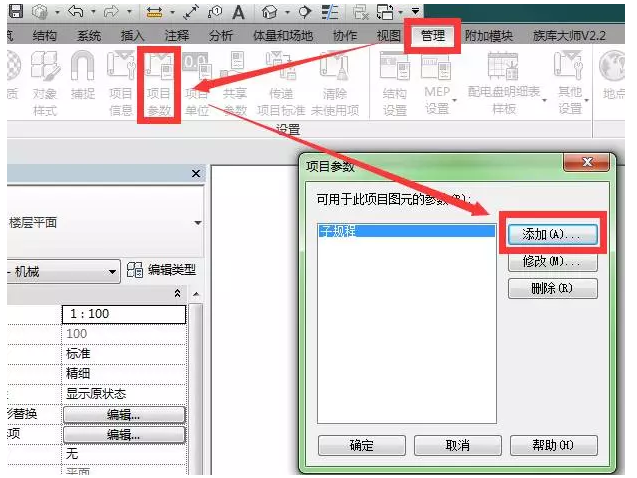Switch to the 结构 ribbon tab
Viewport: 637px width, 478px height.
[45, 36]
